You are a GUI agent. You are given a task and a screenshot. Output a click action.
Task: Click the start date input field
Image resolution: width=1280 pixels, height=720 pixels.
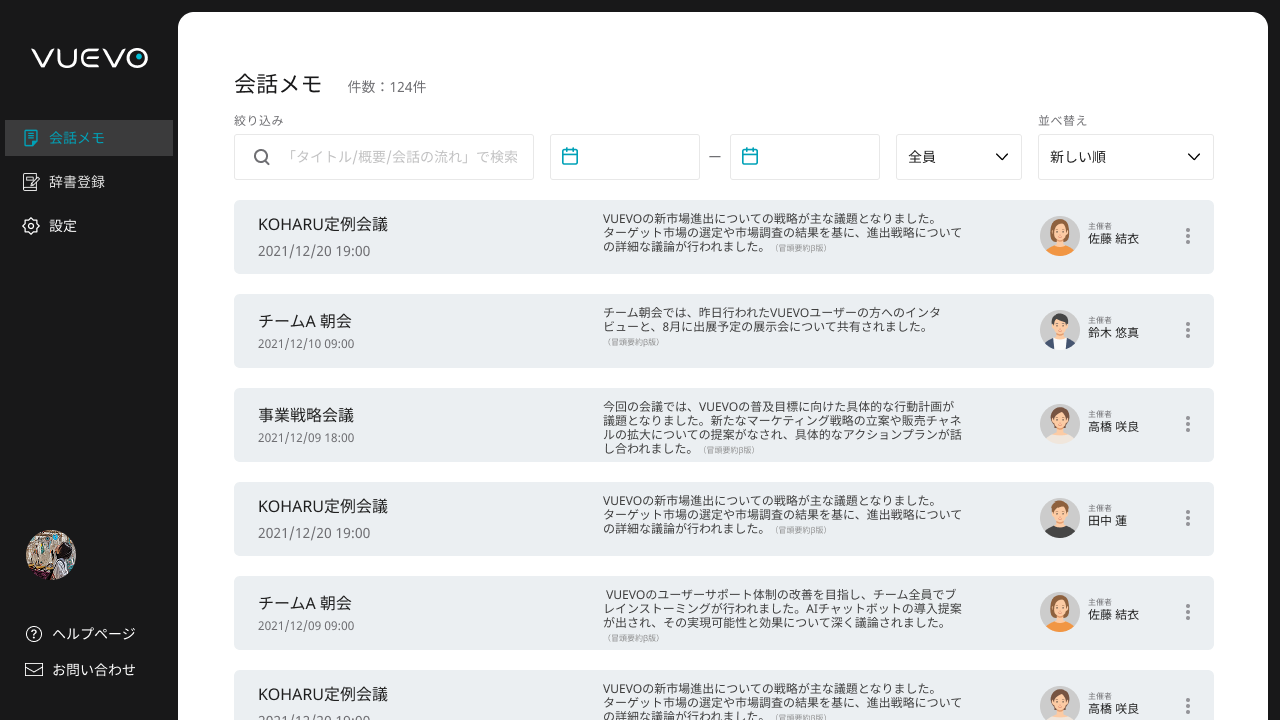[x=625, y=157]
